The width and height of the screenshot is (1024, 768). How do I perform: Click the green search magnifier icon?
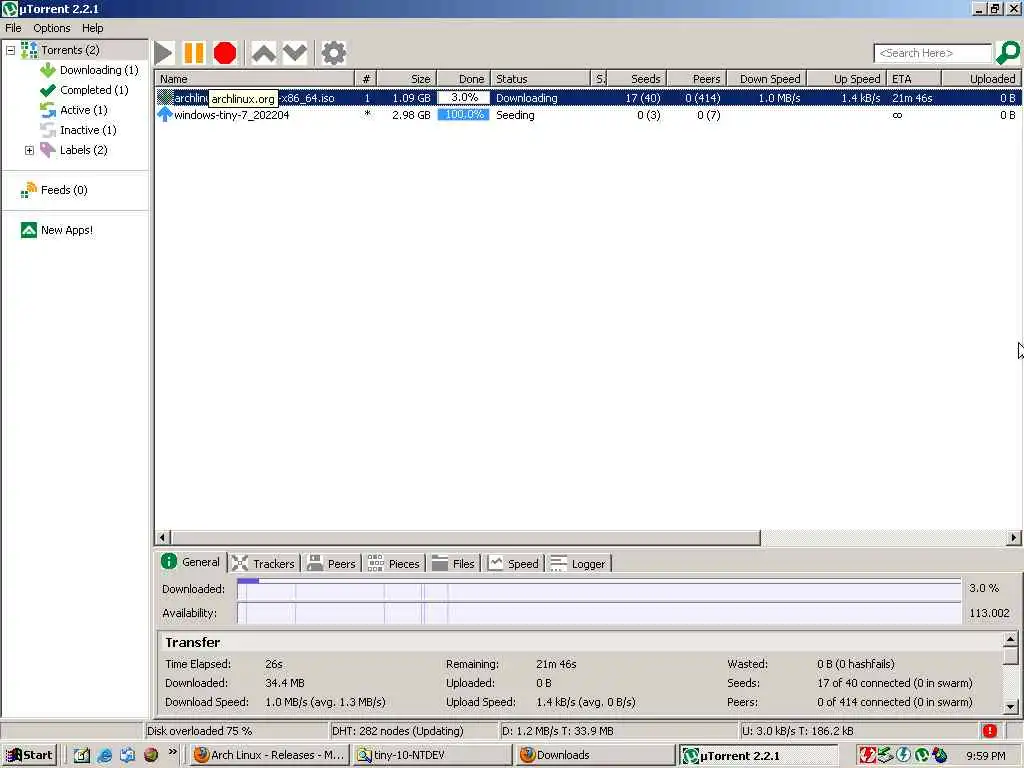pyautogui.click(x=1008, y=53)
